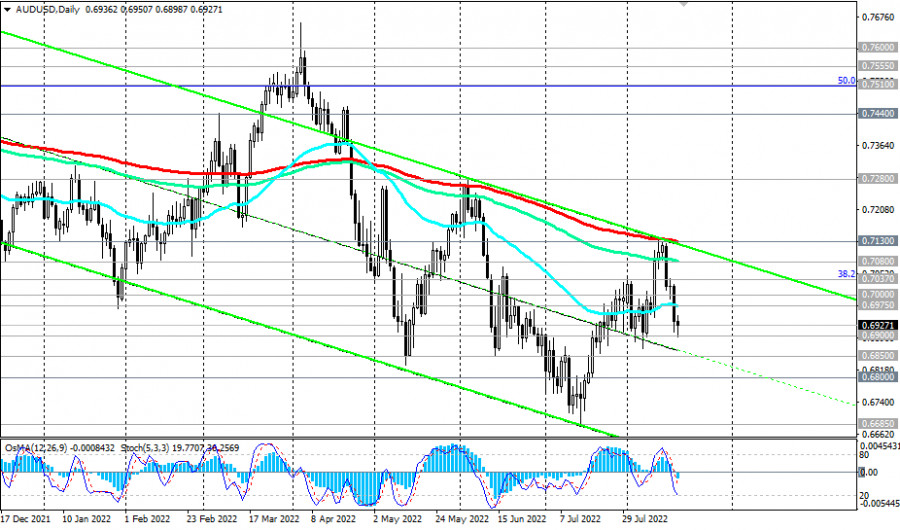Select the 50.0 Fibonacci level label
The image size is (900, 530).
pyautogui.click(x=845, y=80)
